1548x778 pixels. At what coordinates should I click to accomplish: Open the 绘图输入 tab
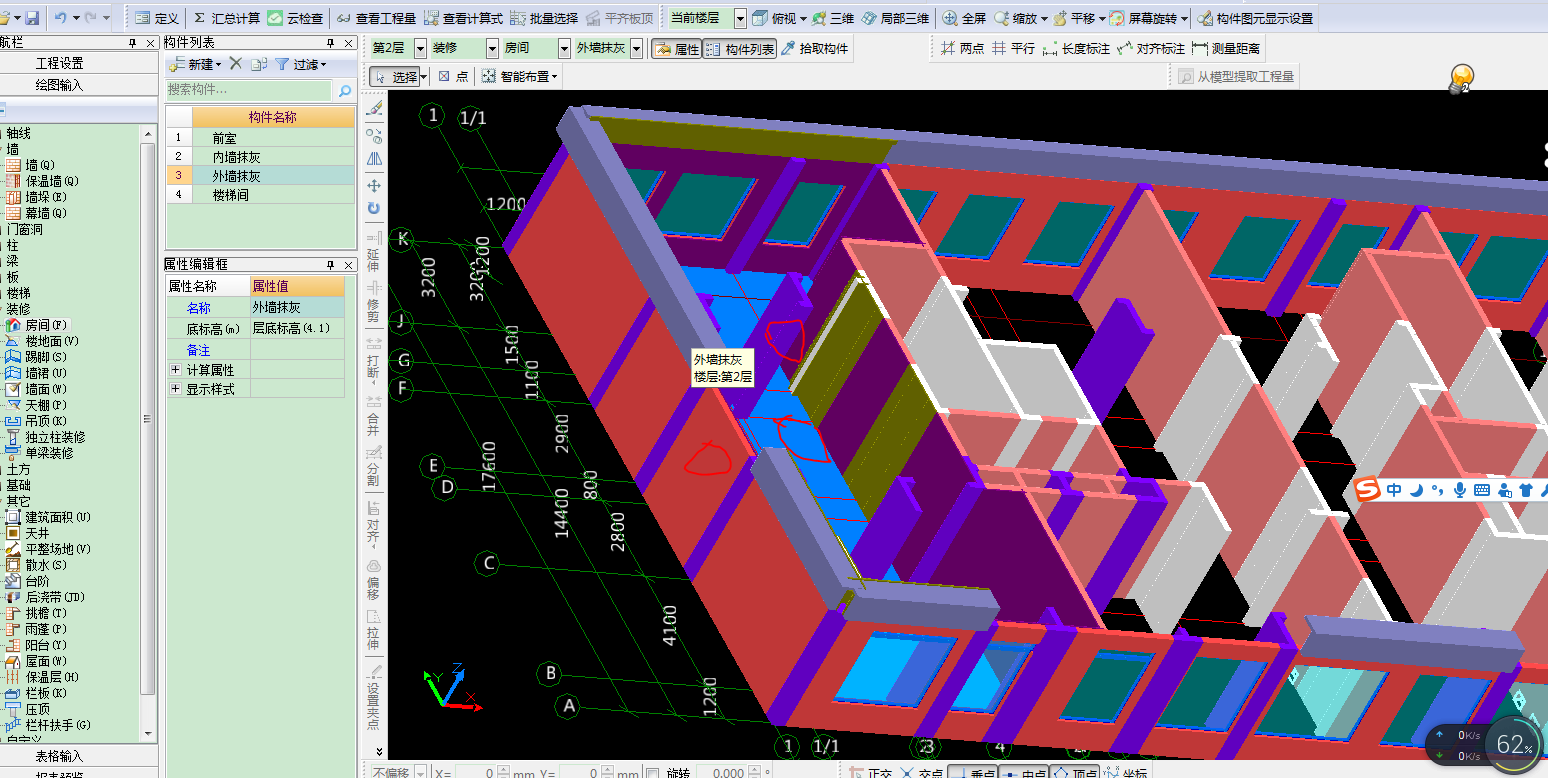tap(60, 85)
